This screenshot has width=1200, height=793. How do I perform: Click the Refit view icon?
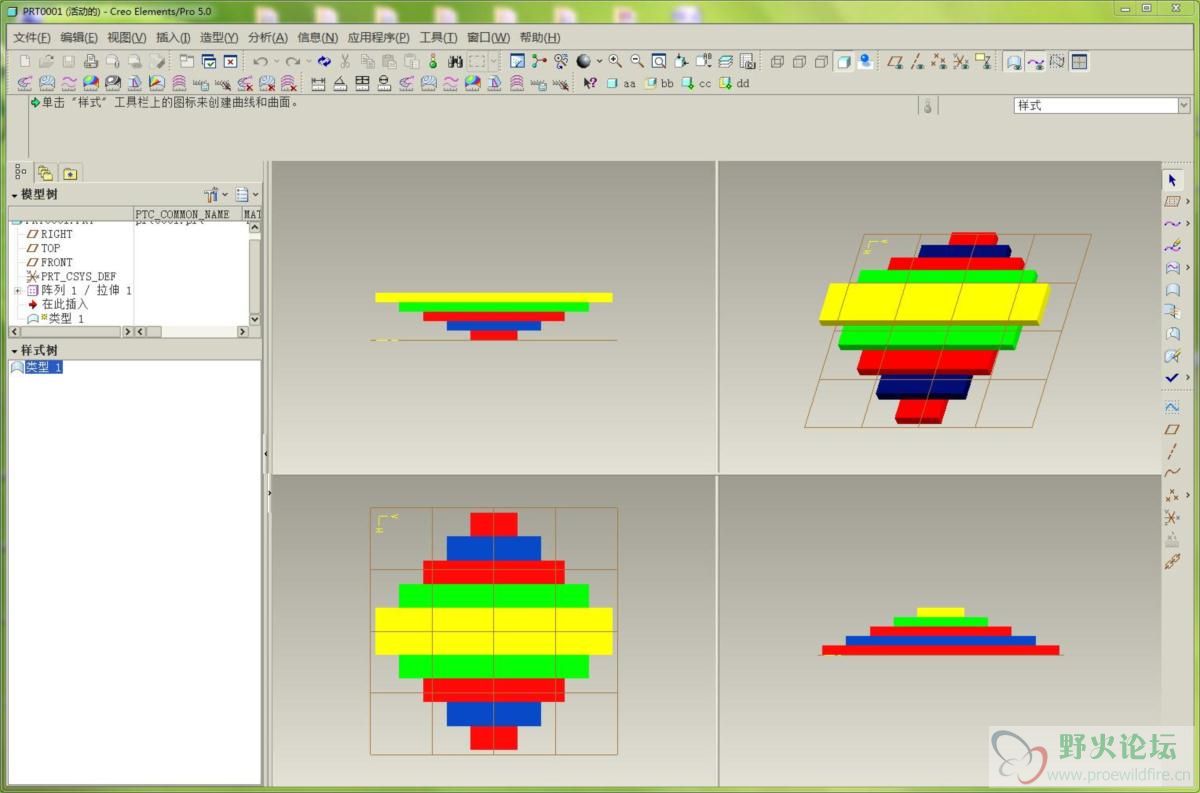pos(659,61)
